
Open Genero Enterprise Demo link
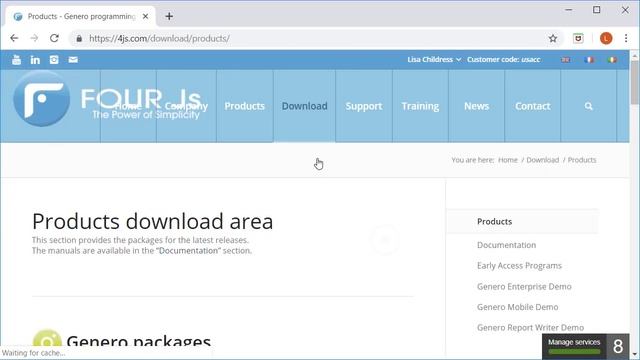point(524,287)
